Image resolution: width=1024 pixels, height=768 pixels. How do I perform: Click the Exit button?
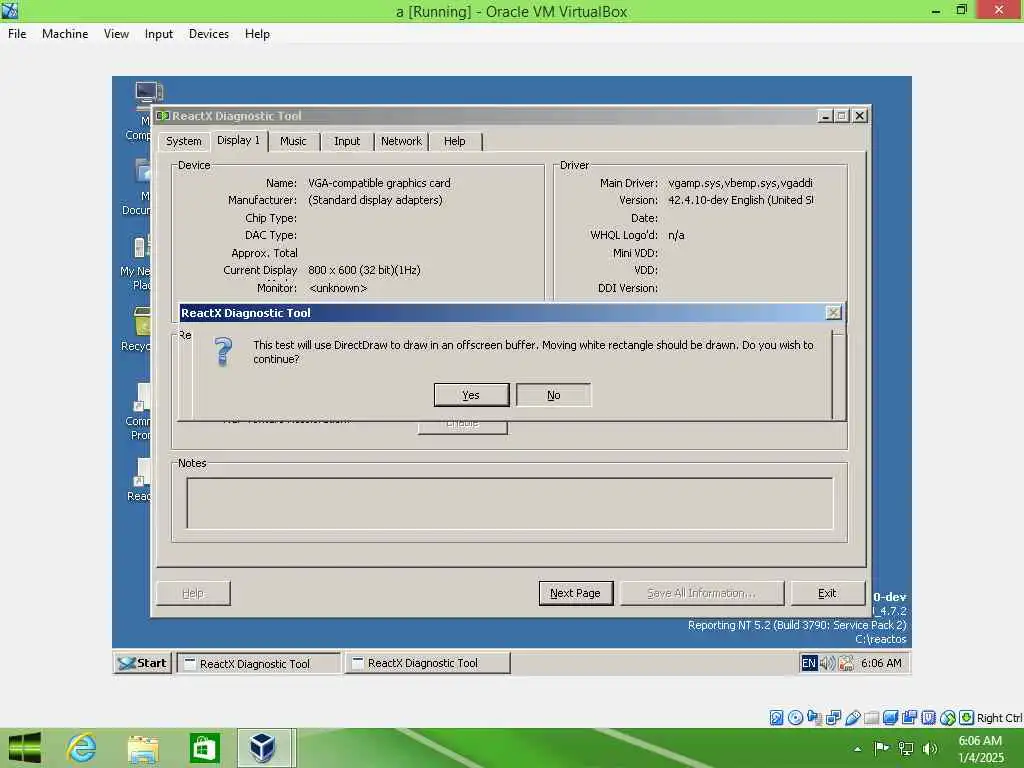[827, 593]
